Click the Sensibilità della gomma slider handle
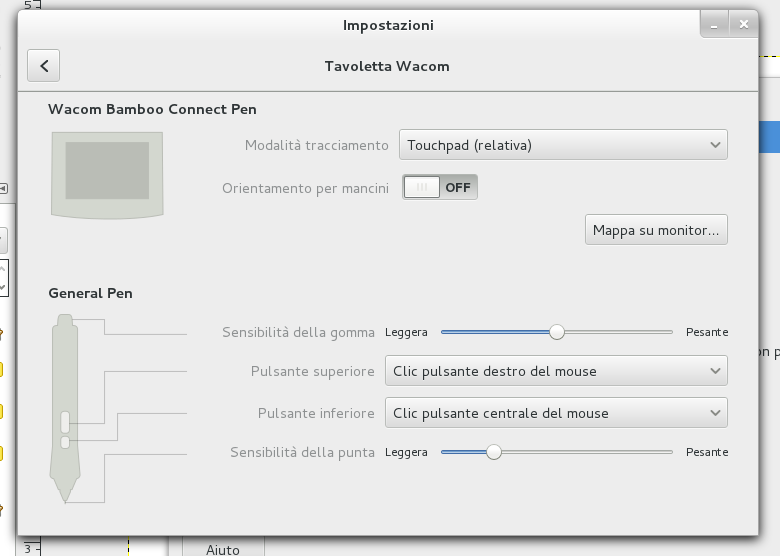 [557, 332]
